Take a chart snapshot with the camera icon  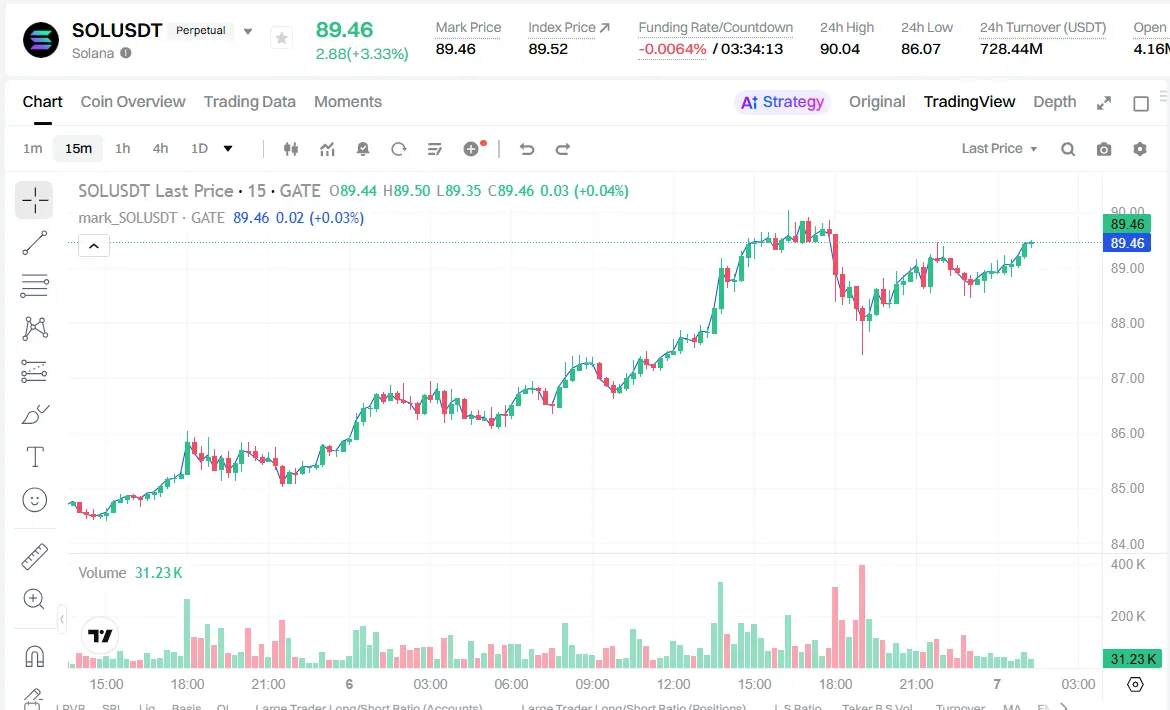1104,149
